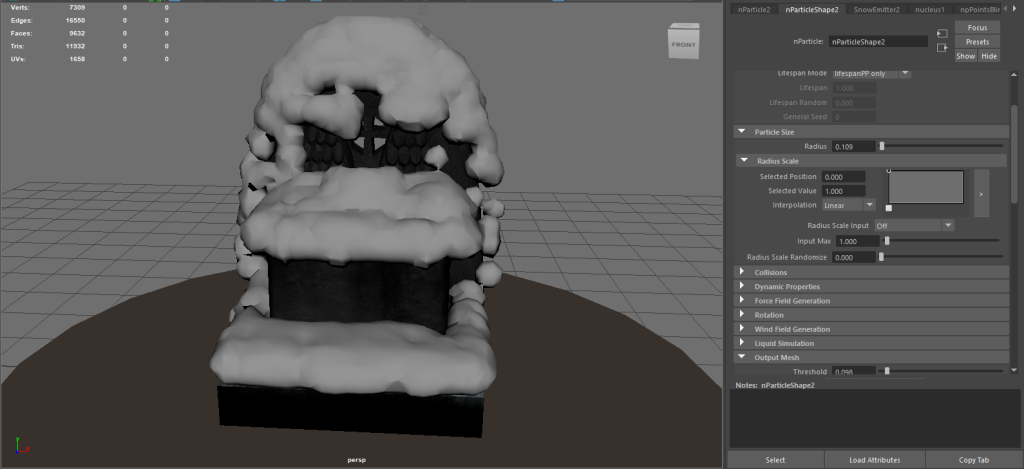Open the Radius Scale Input dropdown
1024x469 pixels.
pos(914,226)
